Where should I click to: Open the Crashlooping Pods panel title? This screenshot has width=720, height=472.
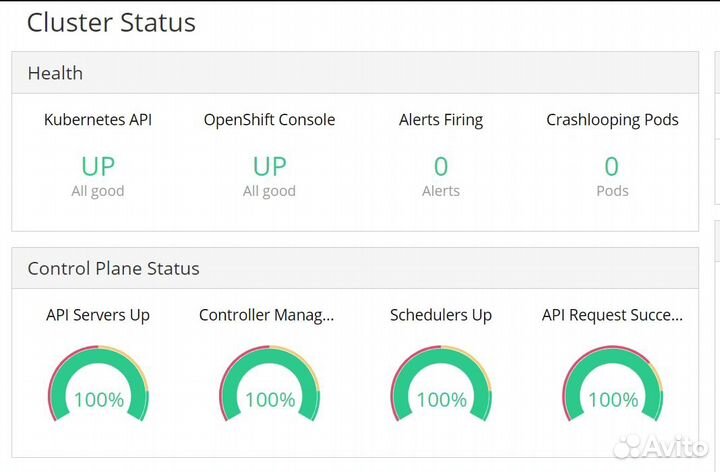(612, 120)
